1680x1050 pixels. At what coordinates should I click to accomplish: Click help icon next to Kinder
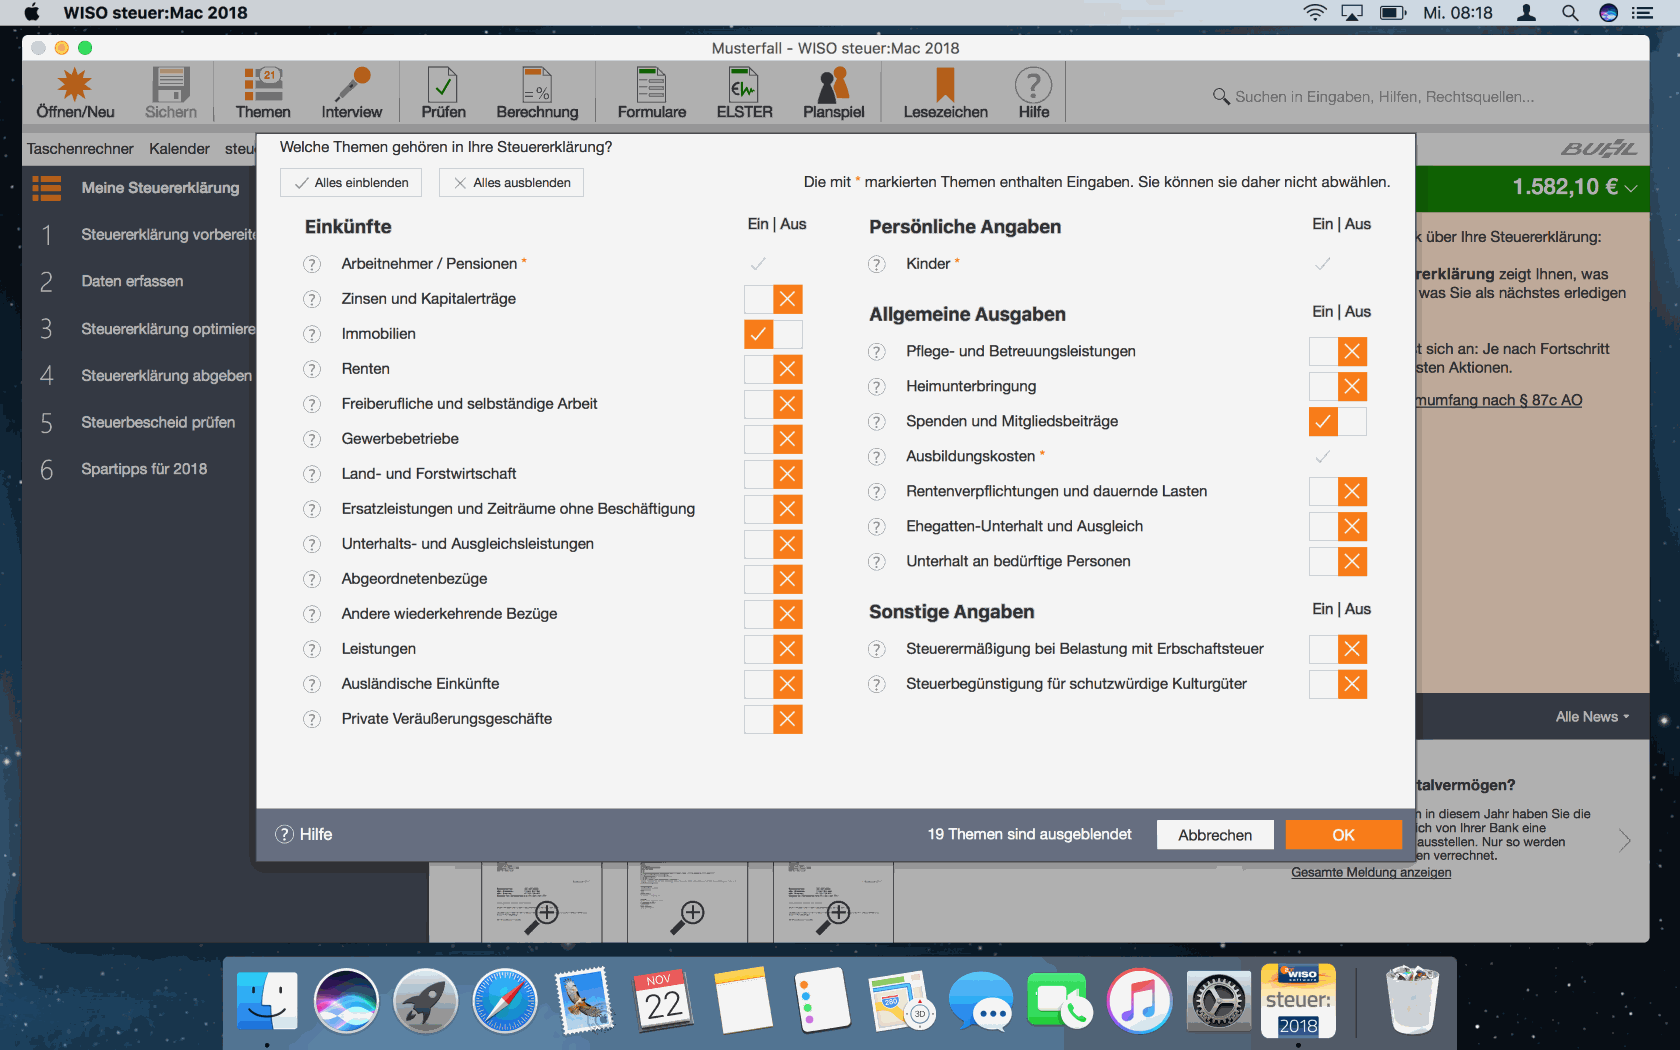(x=877, y=264)
